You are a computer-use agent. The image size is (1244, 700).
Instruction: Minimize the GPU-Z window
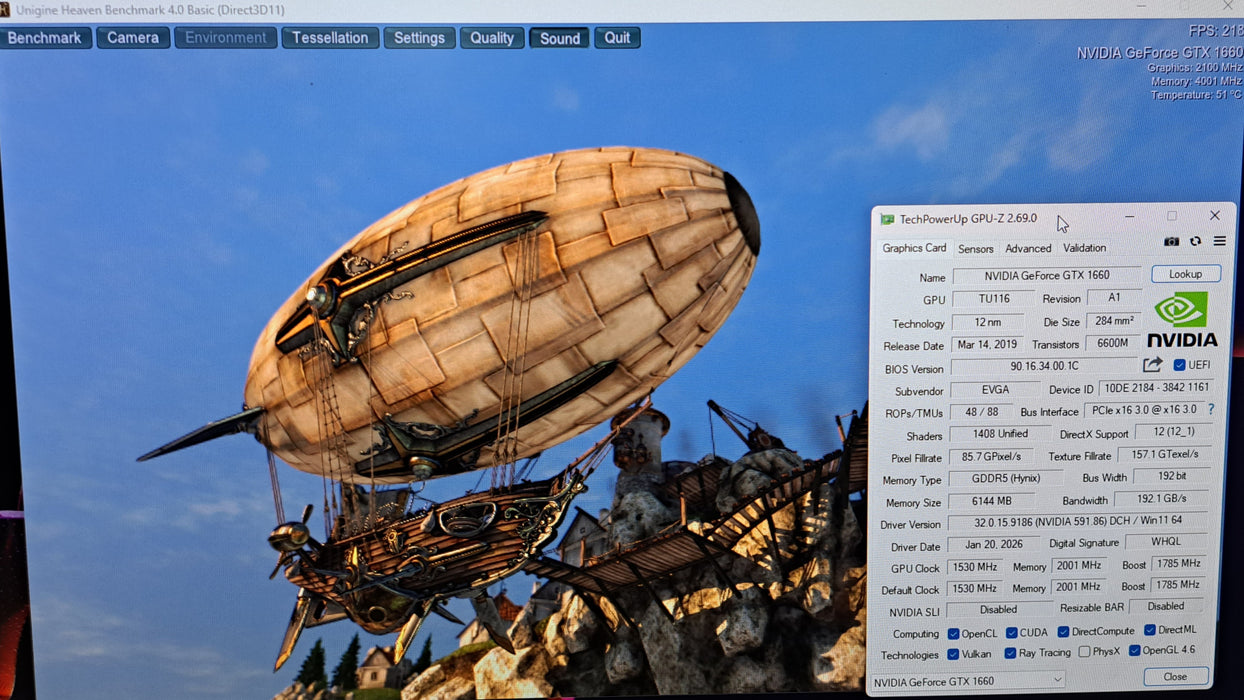(x=1129, y=215)
